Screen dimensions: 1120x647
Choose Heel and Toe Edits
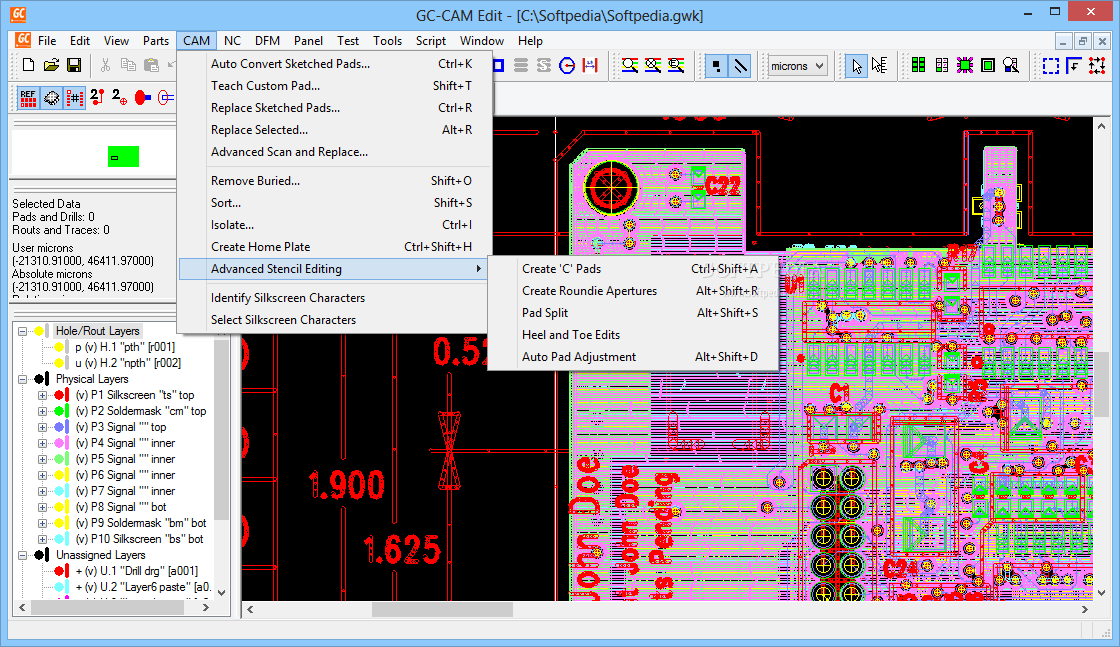633,335
